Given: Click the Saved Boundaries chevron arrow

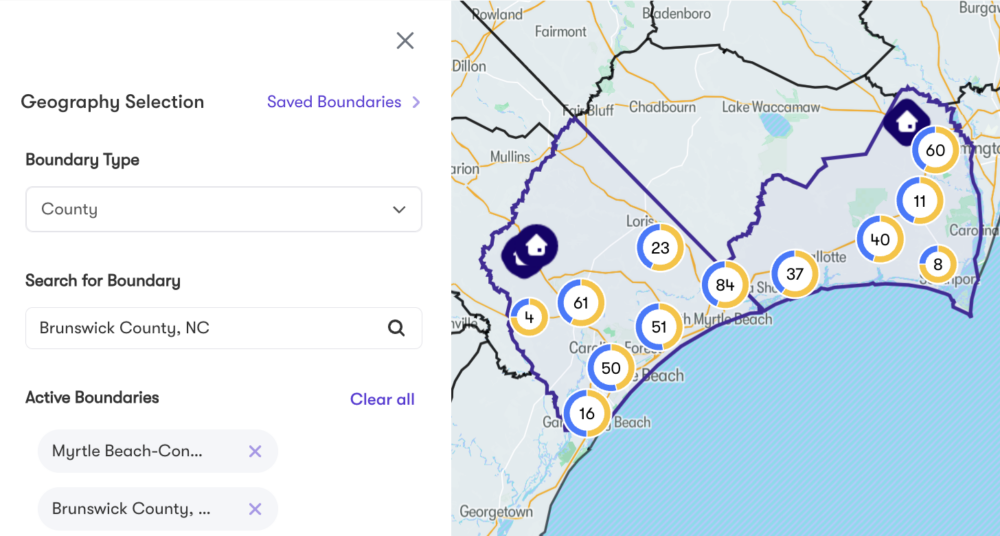Looking at the screenshot, I should (416, 102).
